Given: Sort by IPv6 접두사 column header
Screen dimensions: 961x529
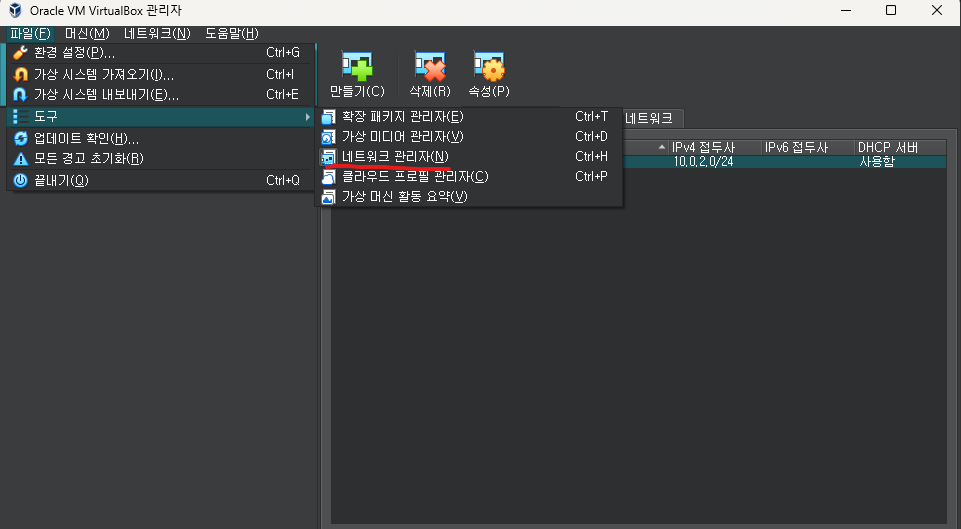Looking at the screenshot, I should pos(807,147).
